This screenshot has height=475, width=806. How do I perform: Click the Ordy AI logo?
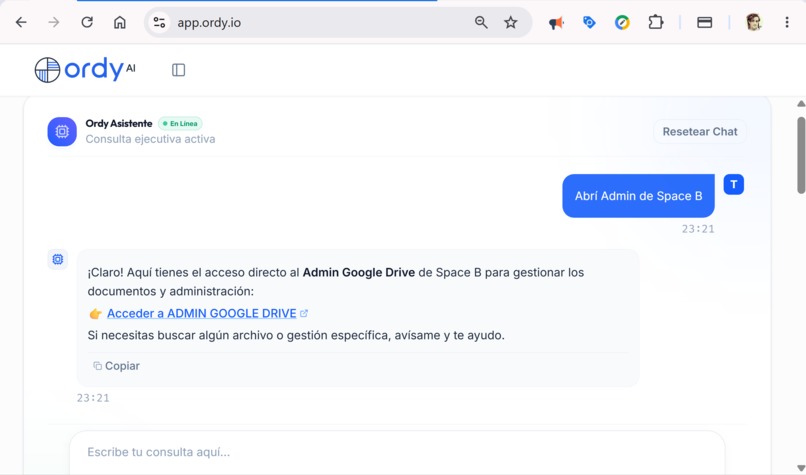coord(85,69)
